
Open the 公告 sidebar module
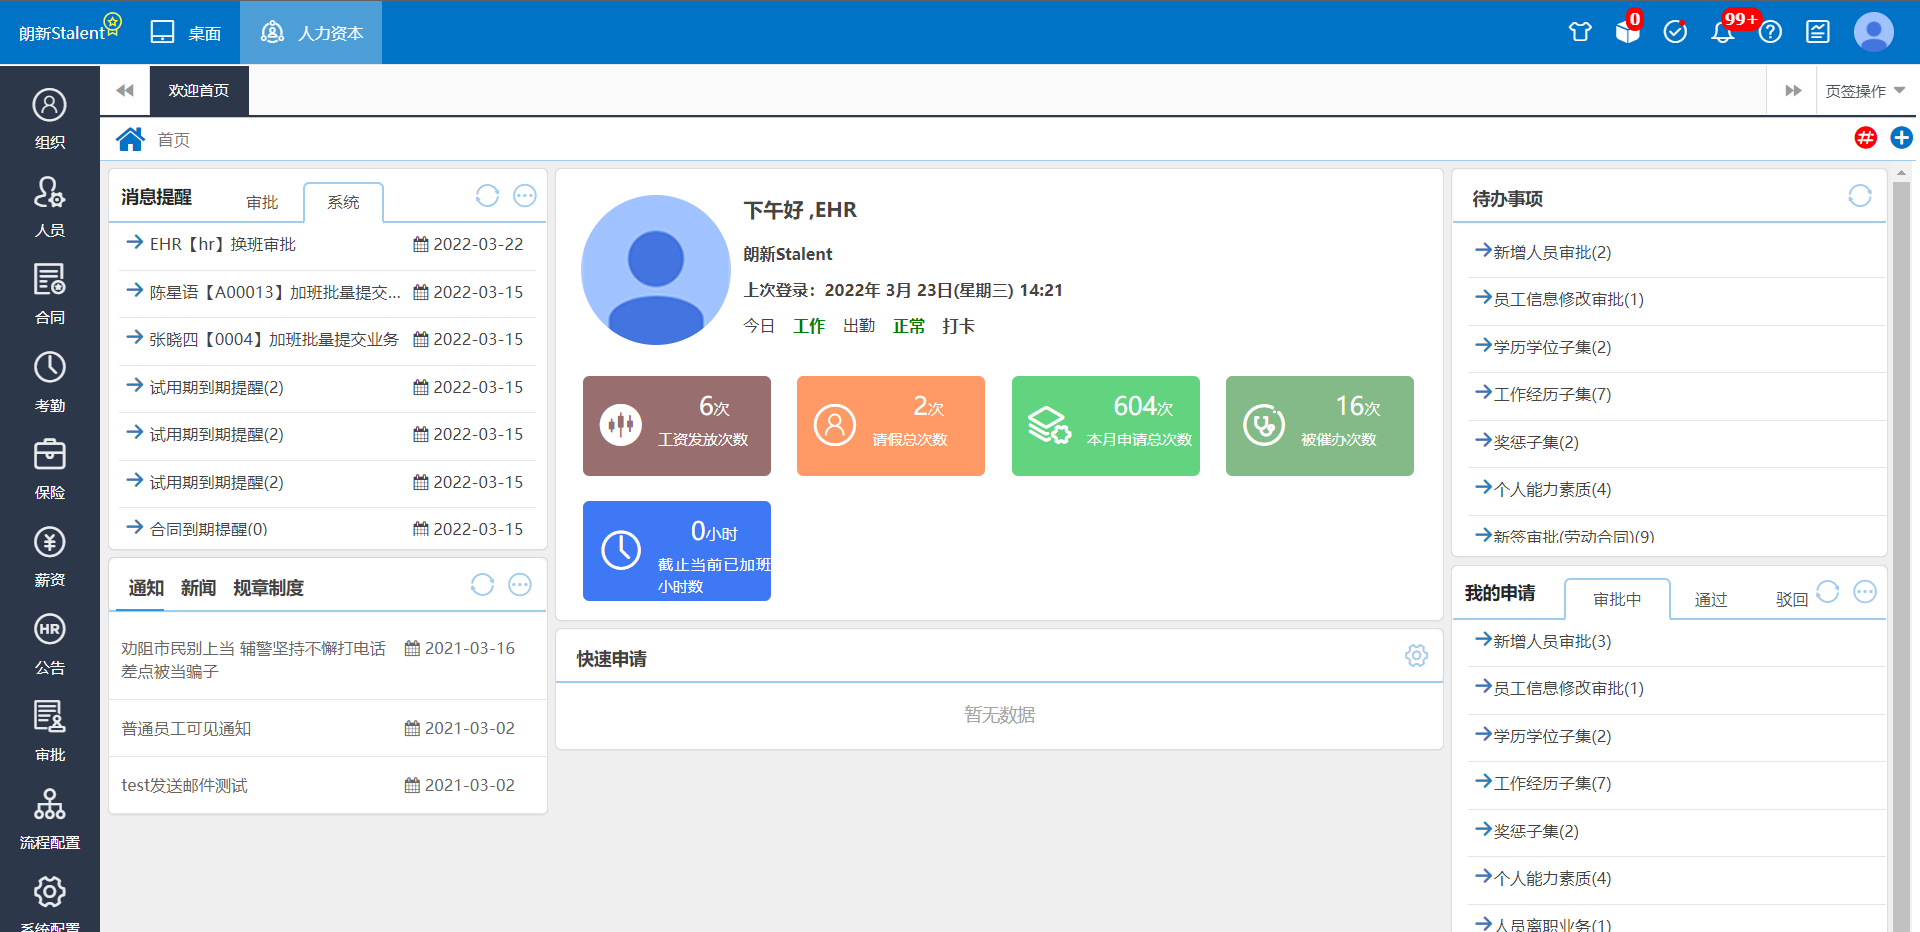(x=50, y=644)
